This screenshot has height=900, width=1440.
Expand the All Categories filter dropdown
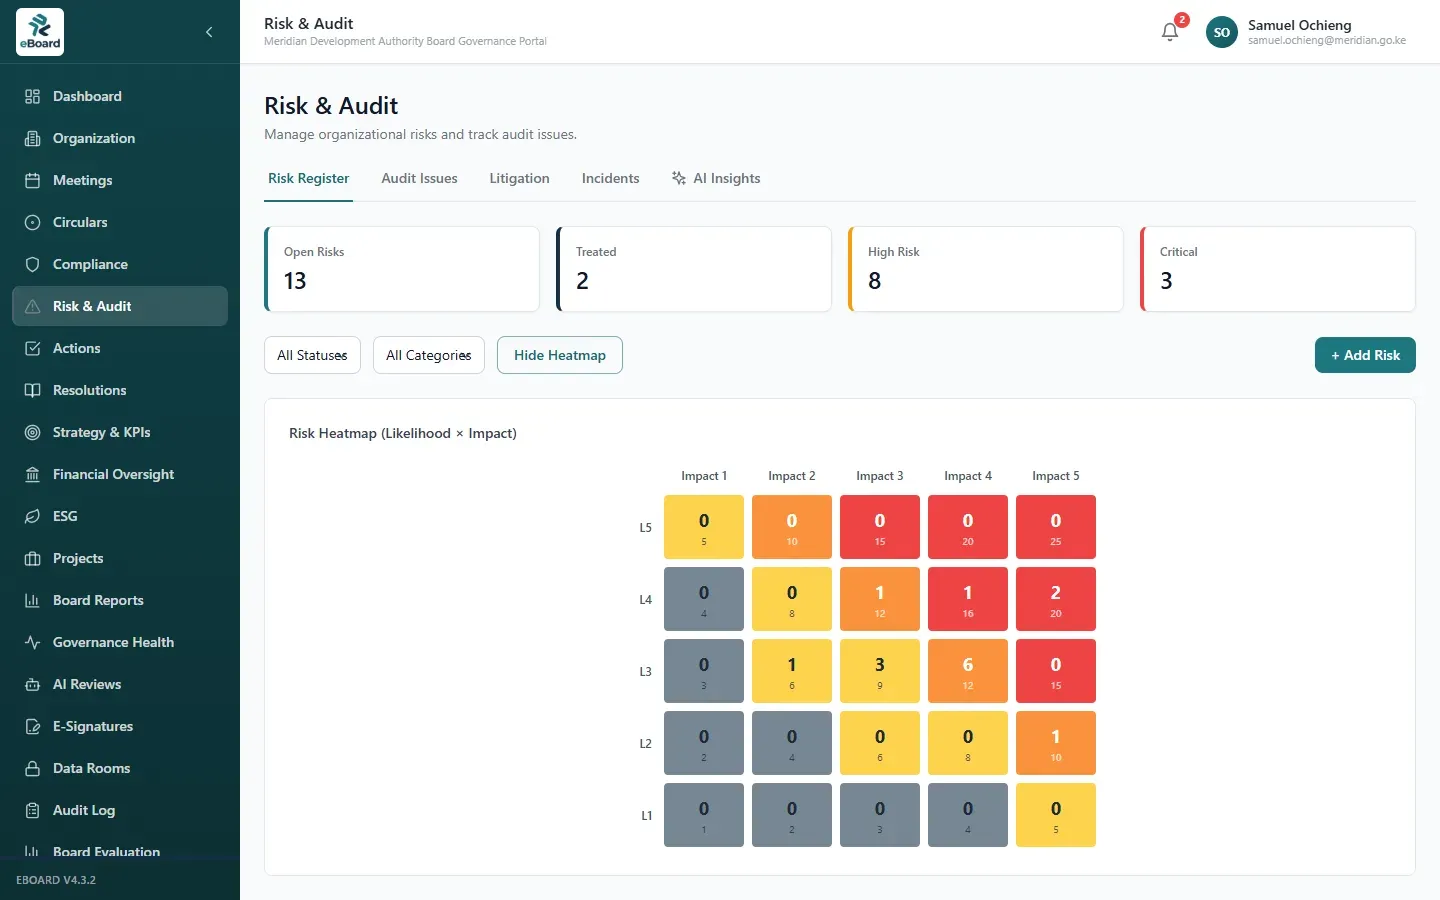click(429, 355)
